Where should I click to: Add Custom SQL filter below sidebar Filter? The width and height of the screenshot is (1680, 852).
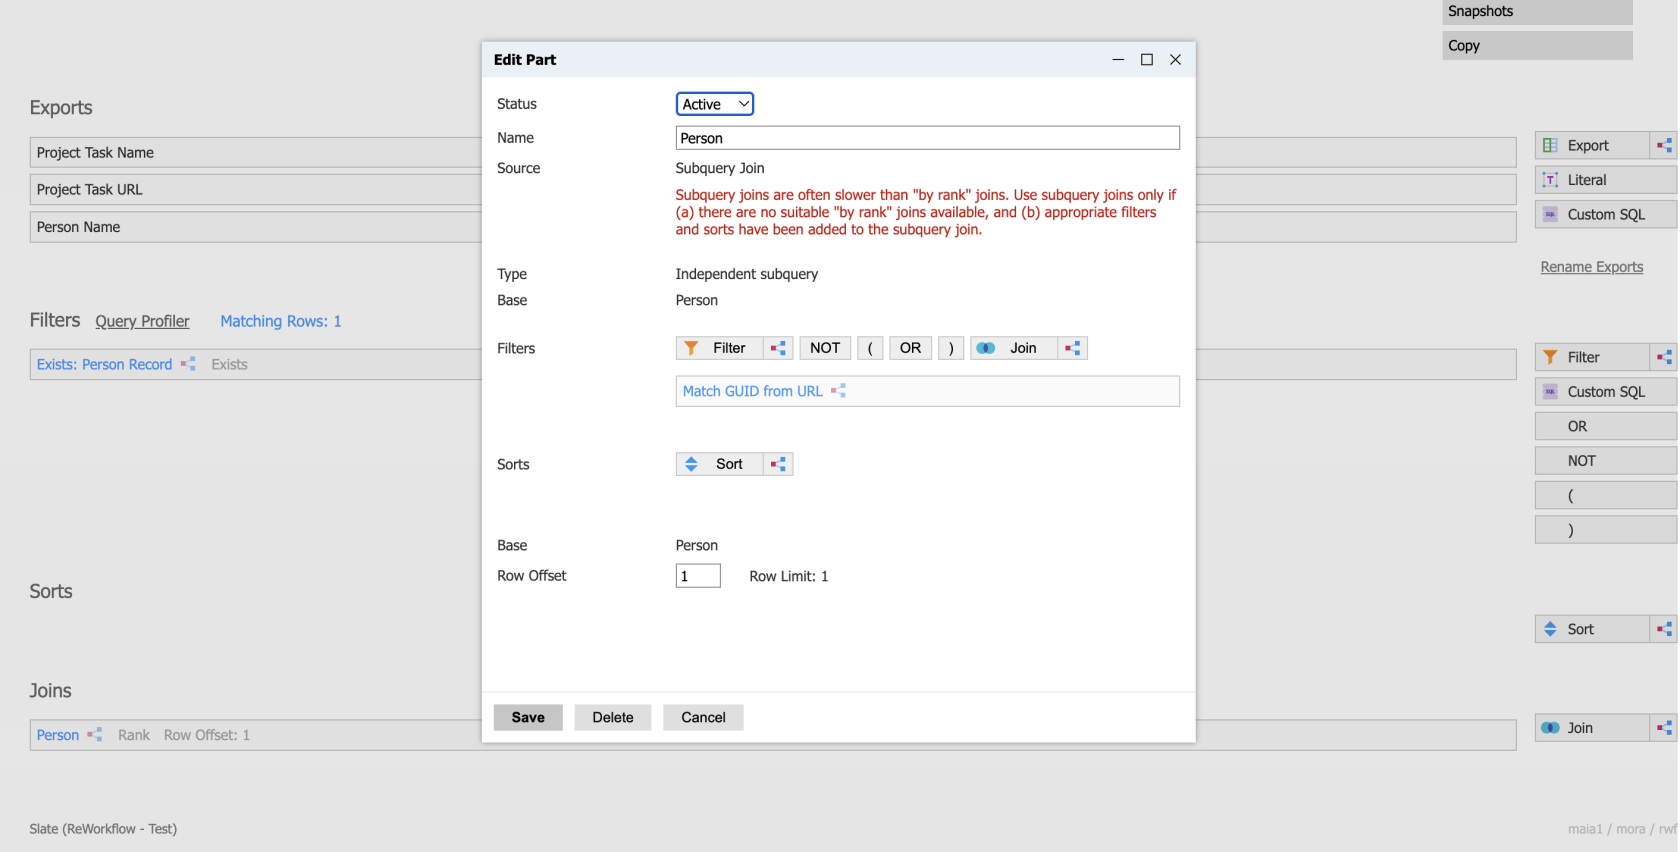click(1606, 392)
